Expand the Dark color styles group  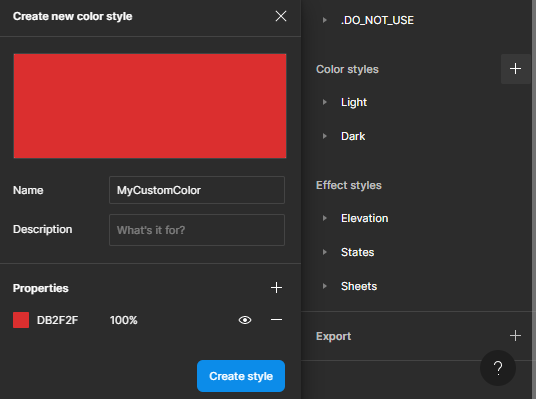(x=324, y=136)
